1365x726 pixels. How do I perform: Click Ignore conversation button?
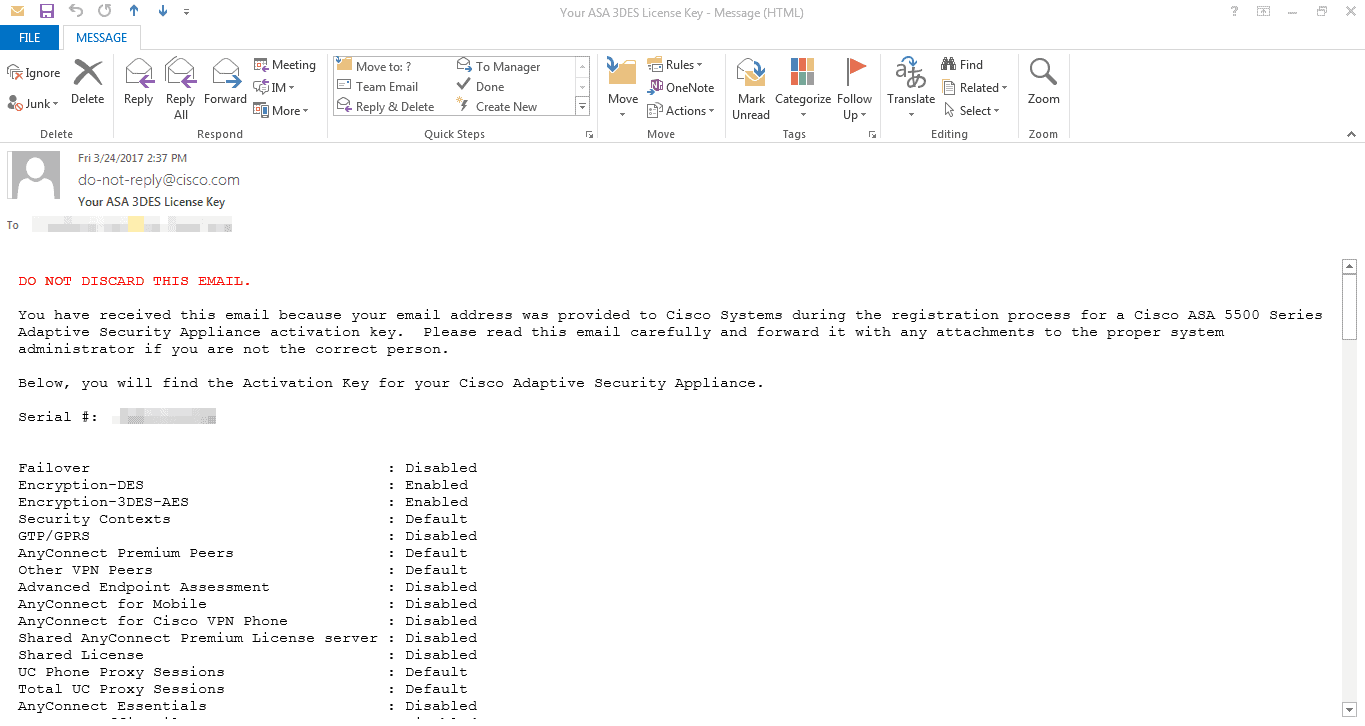tap(34, 73)
